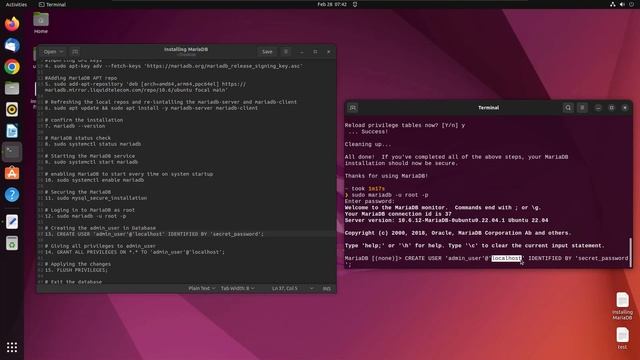Open the Plain Text language dropdown
The height and width of the screenshot is (360, 640).
(x=202, y=288)
